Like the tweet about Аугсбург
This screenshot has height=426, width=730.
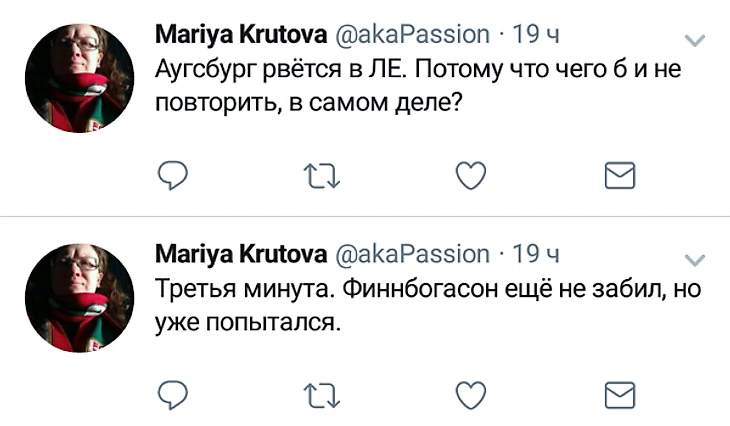[470, 176]
